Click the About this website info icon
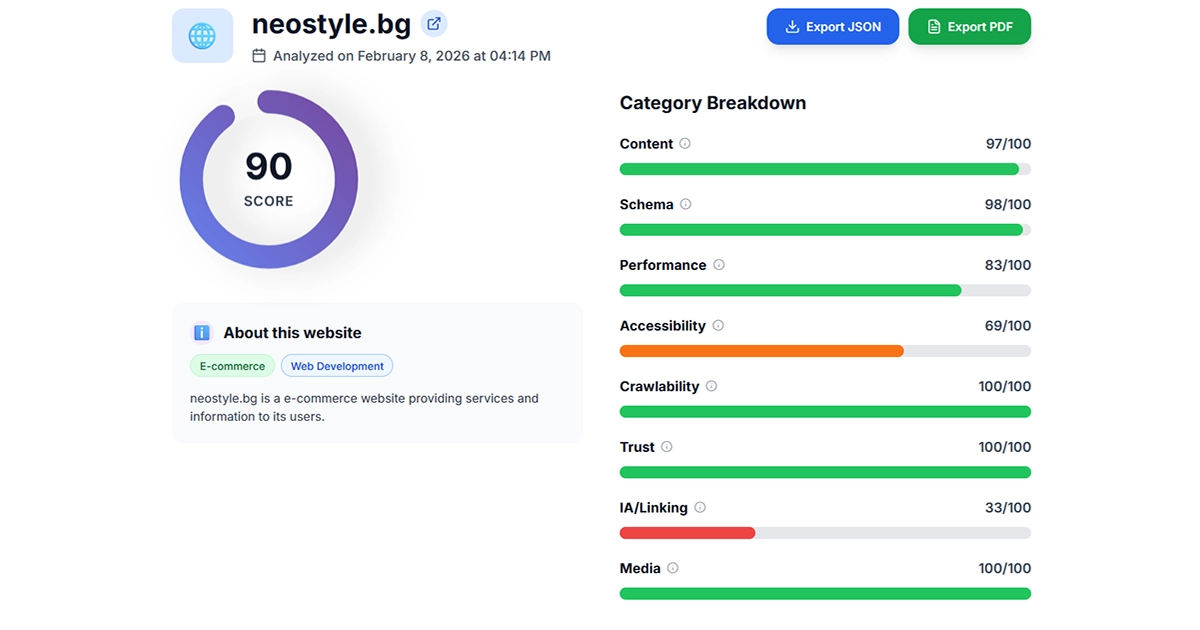Image resolution: width=1200 pixels, height=630 pixels. (202, 333)
